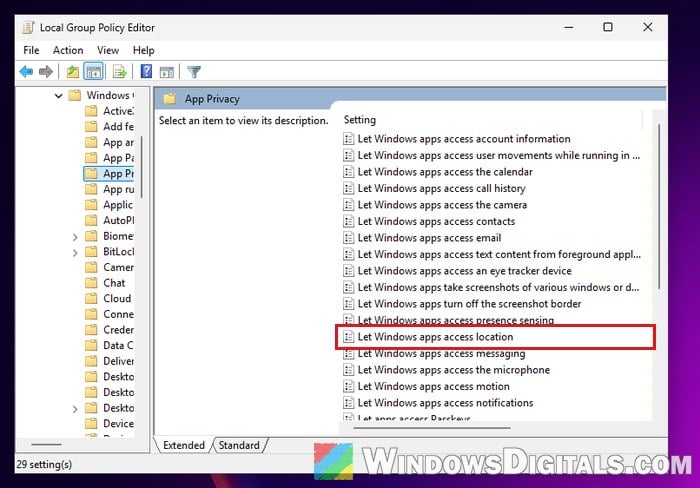Select the Chat tree folder

click(x=105, y=283)
